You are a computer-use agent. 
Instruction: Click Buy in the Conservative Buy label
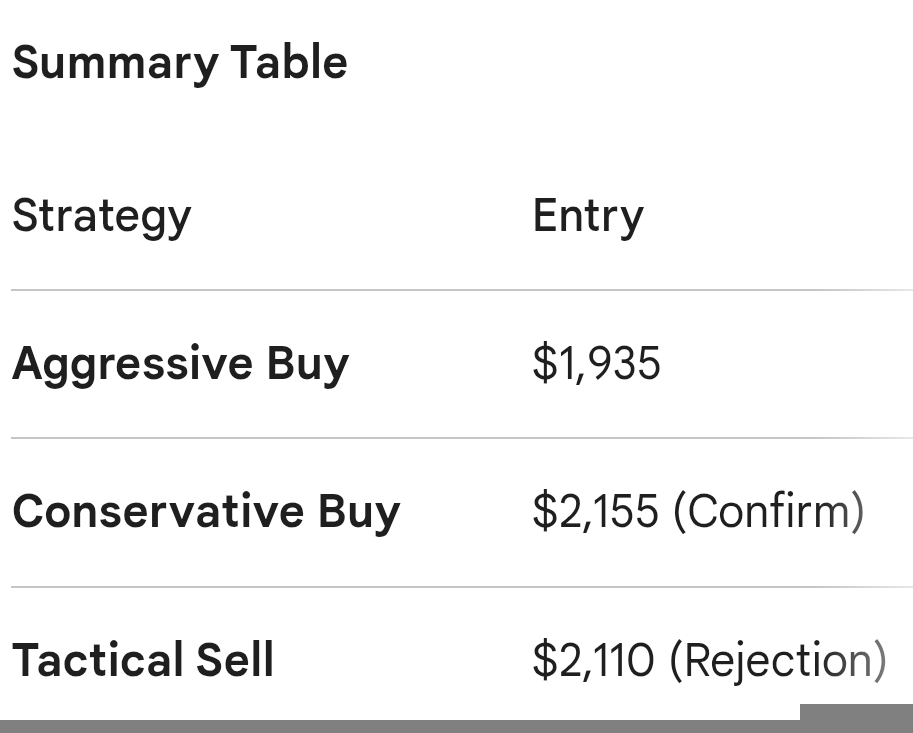[359, 512]
